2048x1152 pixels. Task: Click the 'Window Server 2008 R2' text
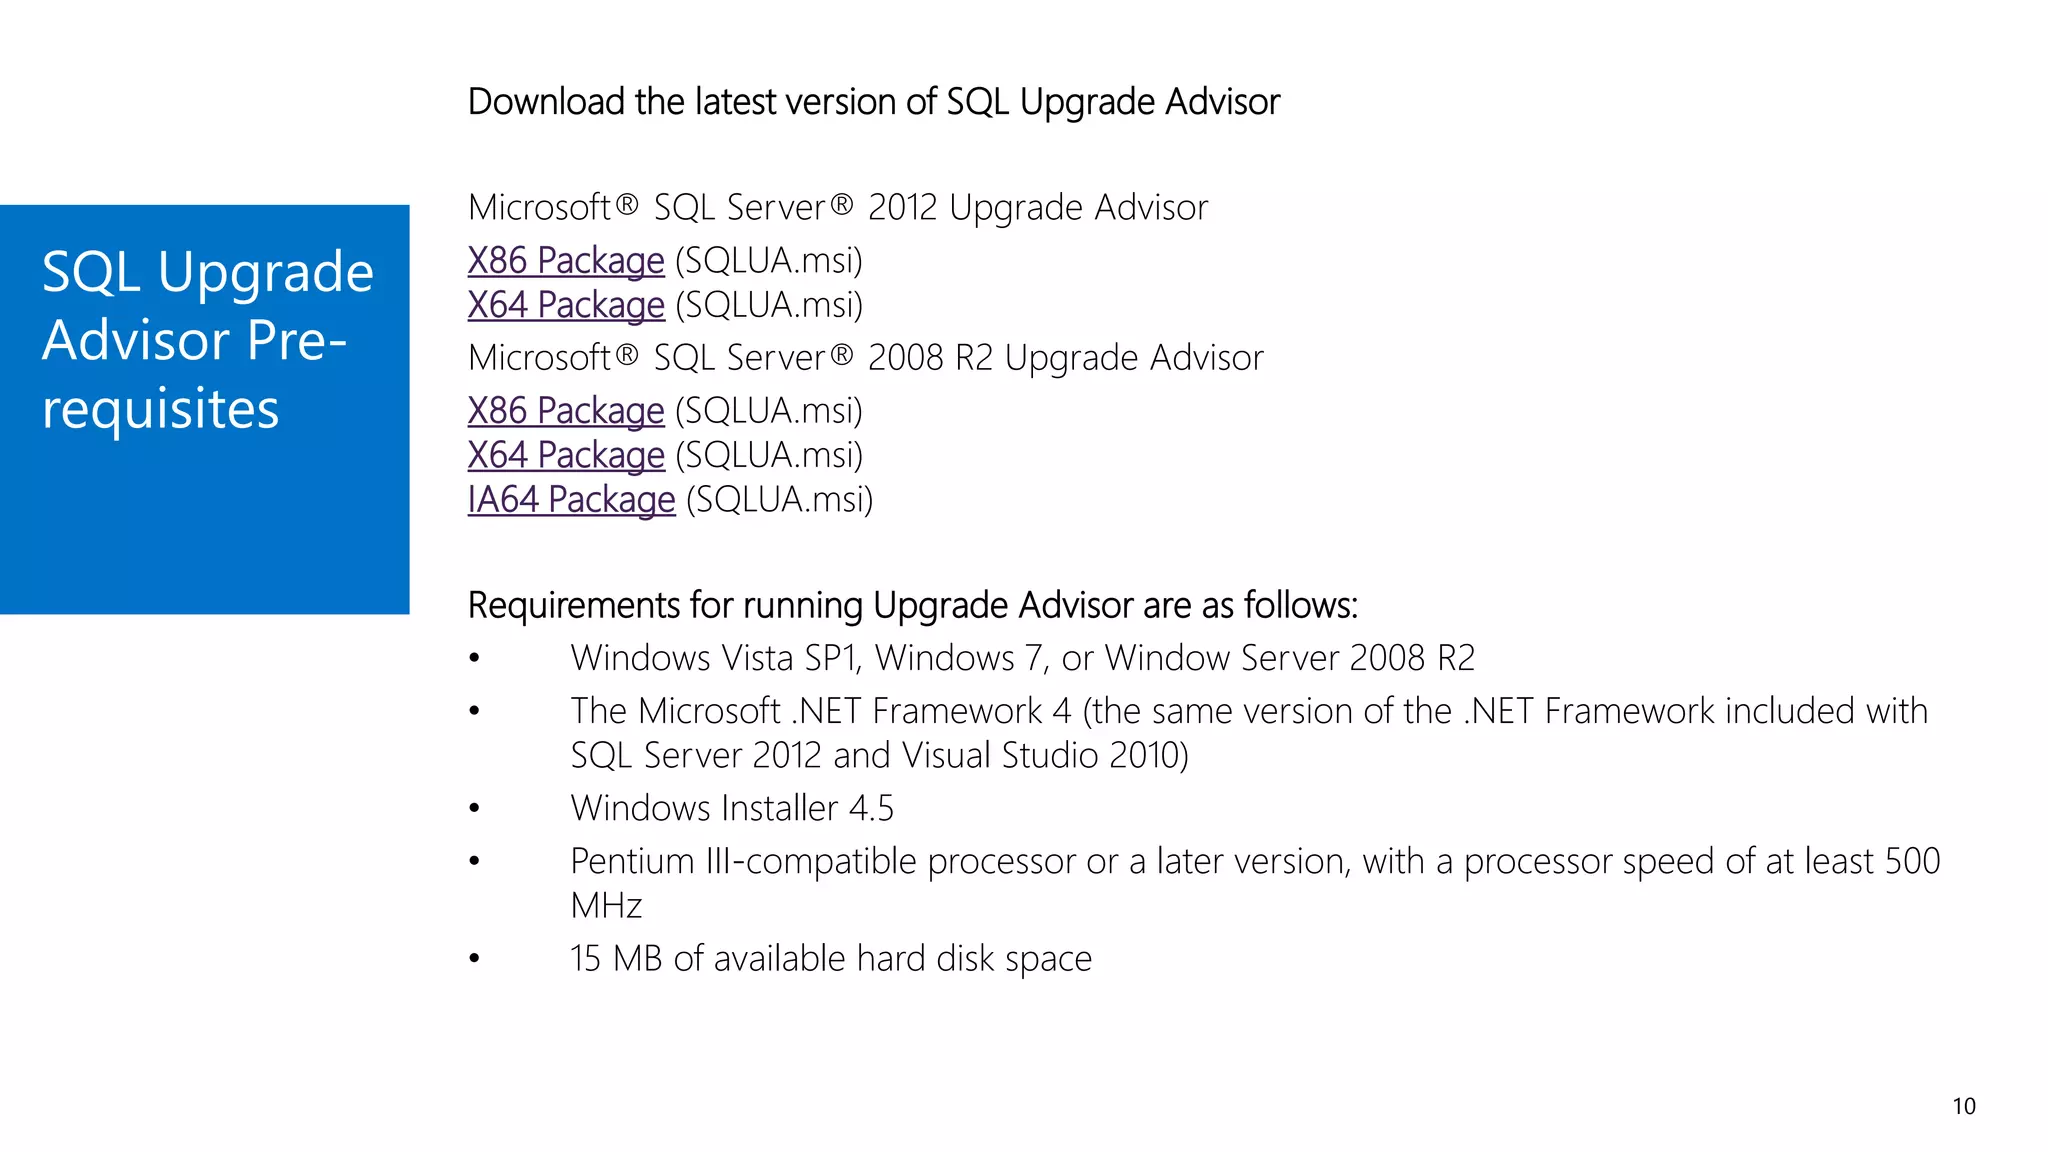click(1290, 658)
